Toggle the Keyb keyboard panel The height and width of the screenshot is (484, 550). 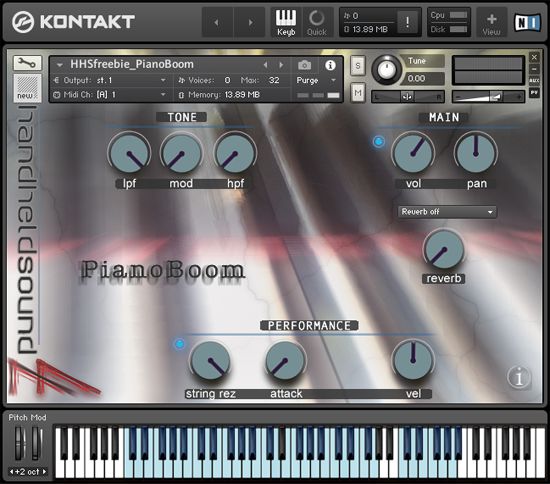286,22
